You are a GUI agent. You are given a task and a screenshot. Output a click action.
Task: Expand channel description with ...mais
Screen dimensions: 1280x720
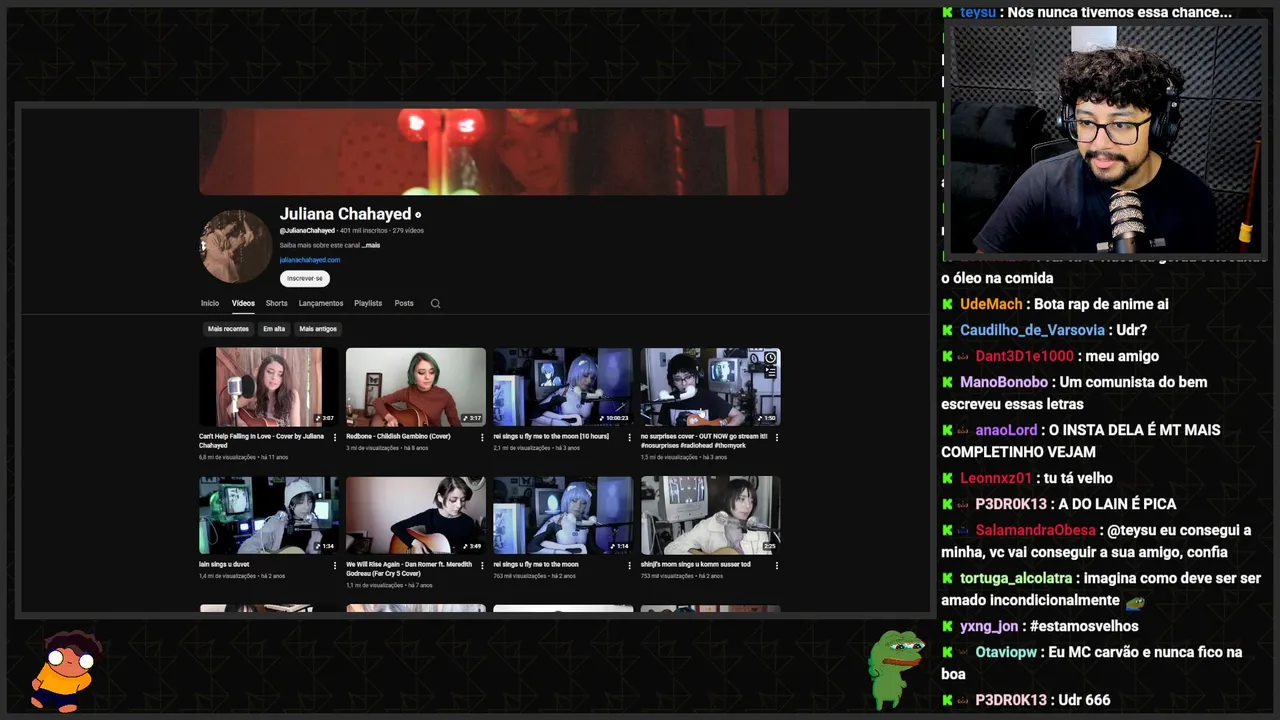pyautogui.click(x=371, y=245)
